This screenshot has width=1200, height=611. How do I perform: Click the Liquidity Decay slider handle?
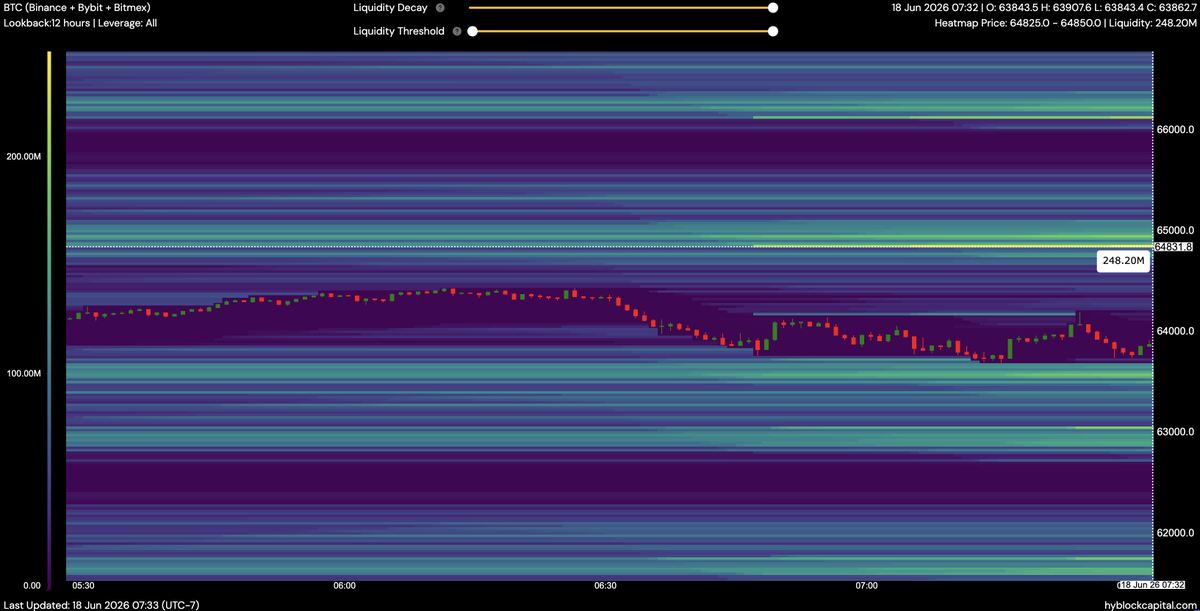click(773, 7)
